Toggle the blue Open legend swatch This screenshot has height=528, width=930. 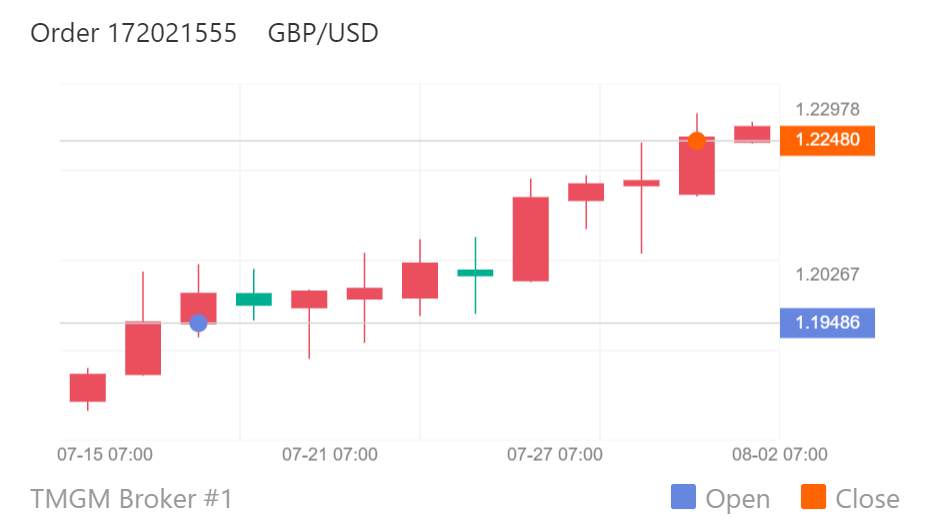click(683, 497)
